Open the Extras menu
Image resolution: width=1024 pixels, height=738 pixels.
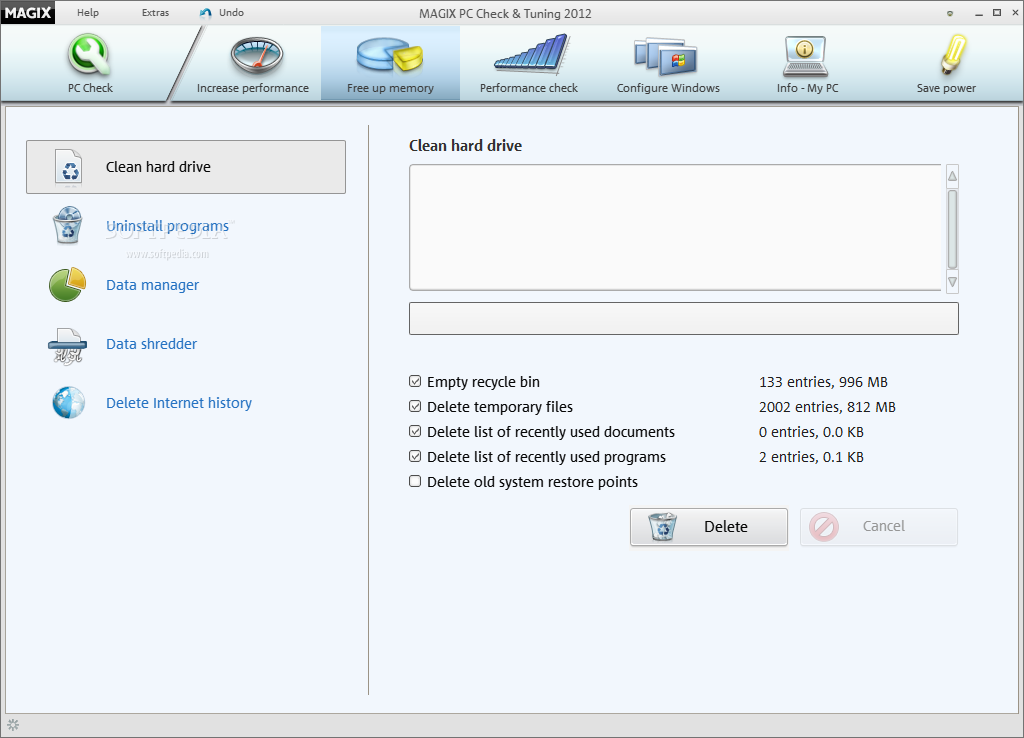pyautogui.click(x=155, y=12)
